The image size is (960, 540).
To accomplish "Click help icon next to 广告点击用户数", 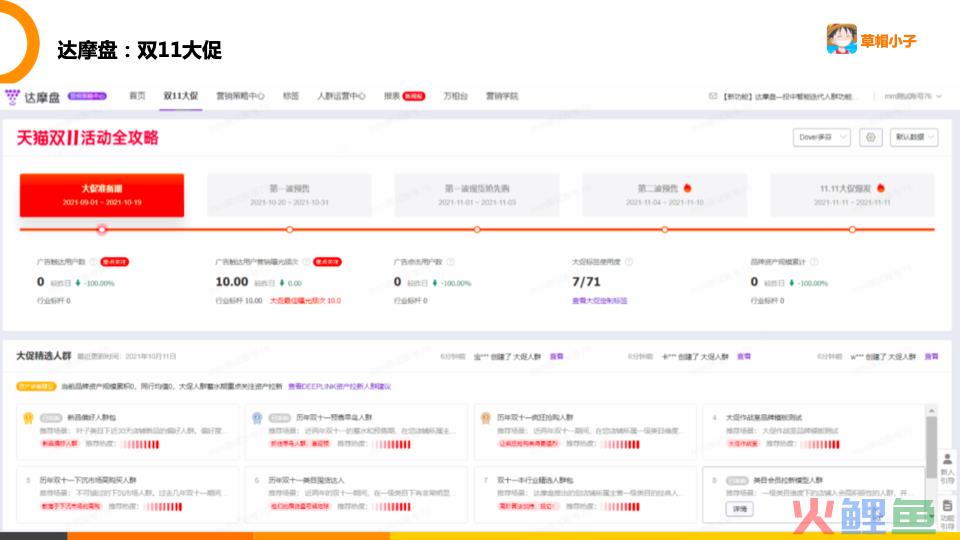I will pyautogui.click(x=451, y=262).
